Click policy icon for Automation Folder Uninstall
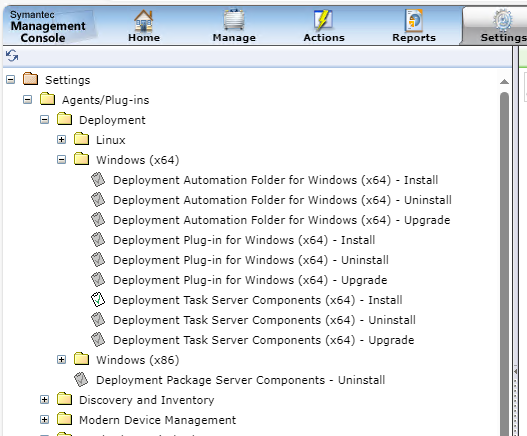 pyautogui.click(x=98, y=199)
